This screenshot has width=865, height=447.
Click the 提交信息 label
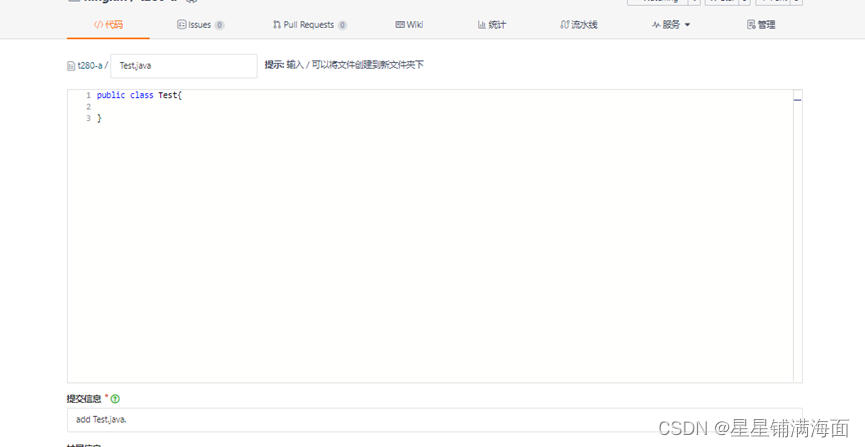click(84, 399)
